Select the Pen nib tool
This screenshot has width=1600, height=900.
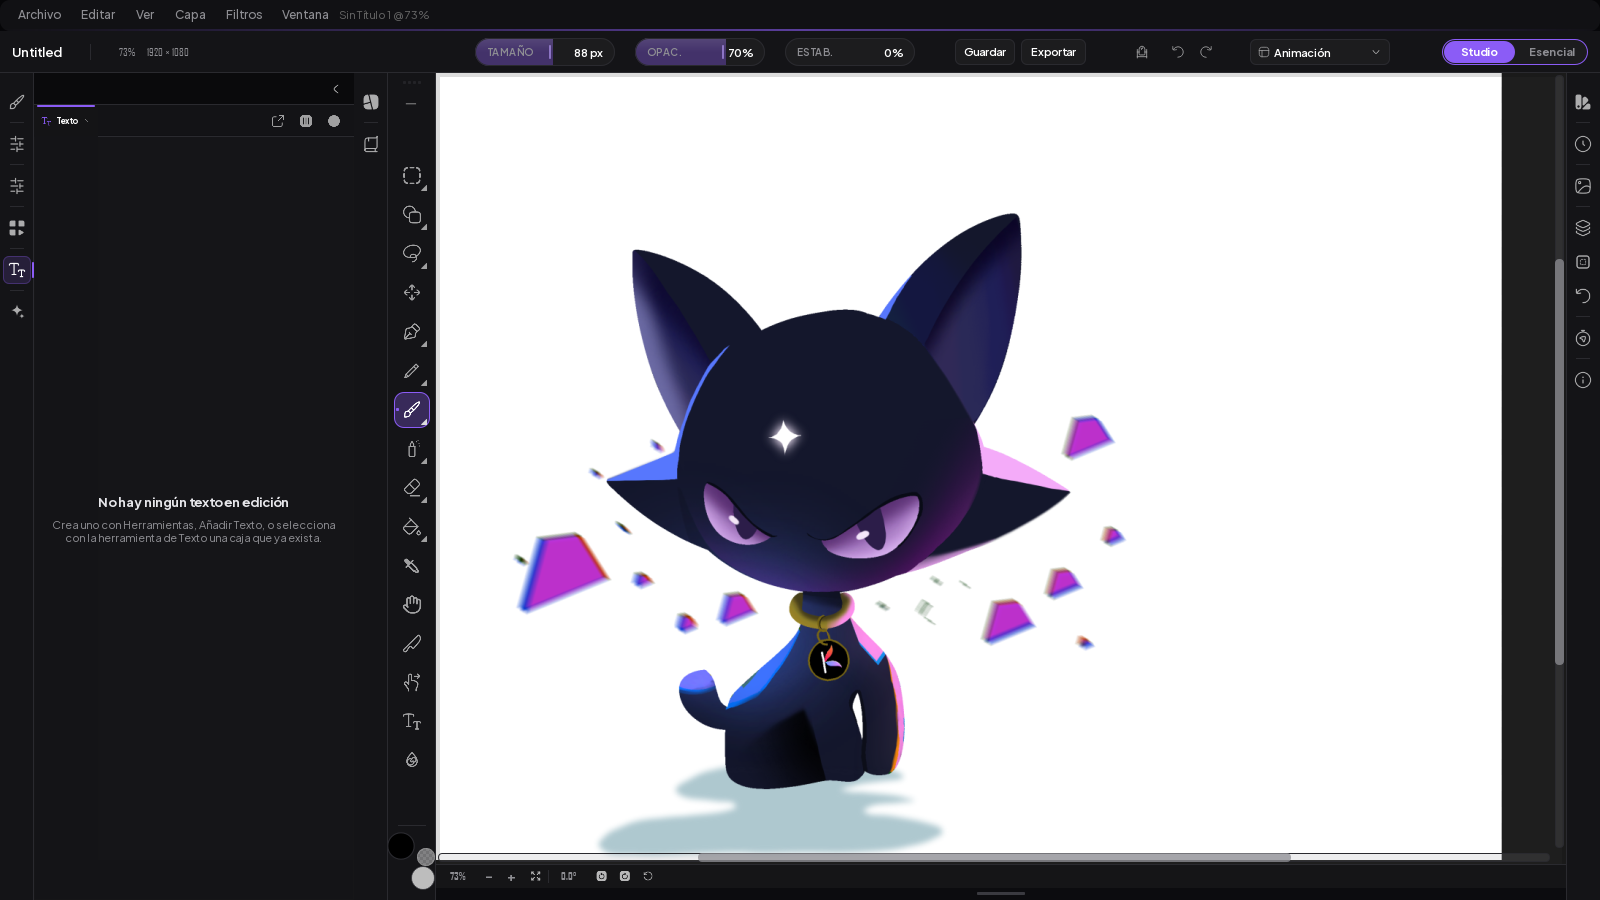[412, 332]
